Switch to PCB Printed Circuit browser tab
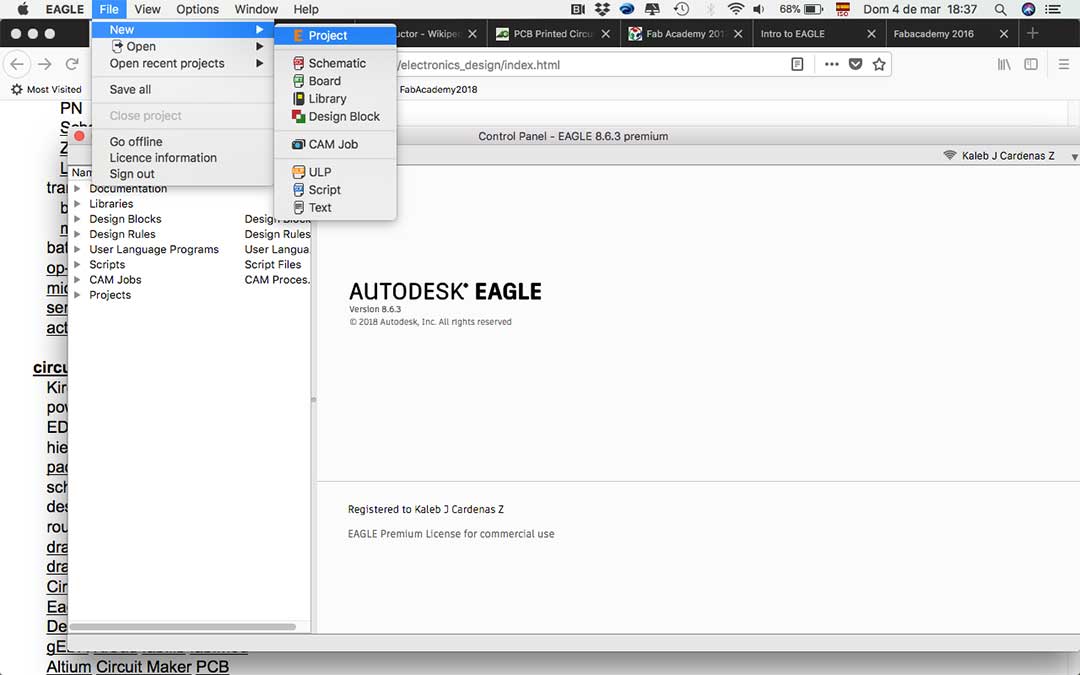The height and width of the screenshot is (675, 1080). click(x=554, y=33)
